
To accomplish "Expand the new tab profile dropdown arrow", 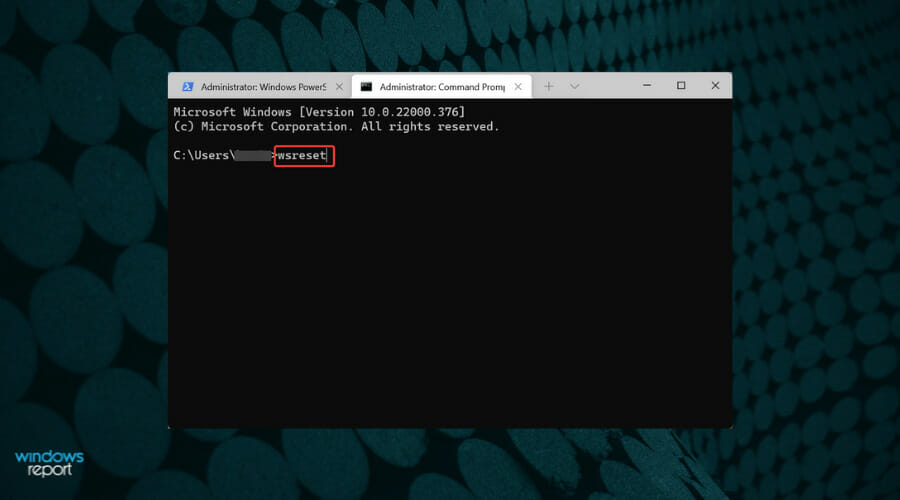I will (575, 86).
